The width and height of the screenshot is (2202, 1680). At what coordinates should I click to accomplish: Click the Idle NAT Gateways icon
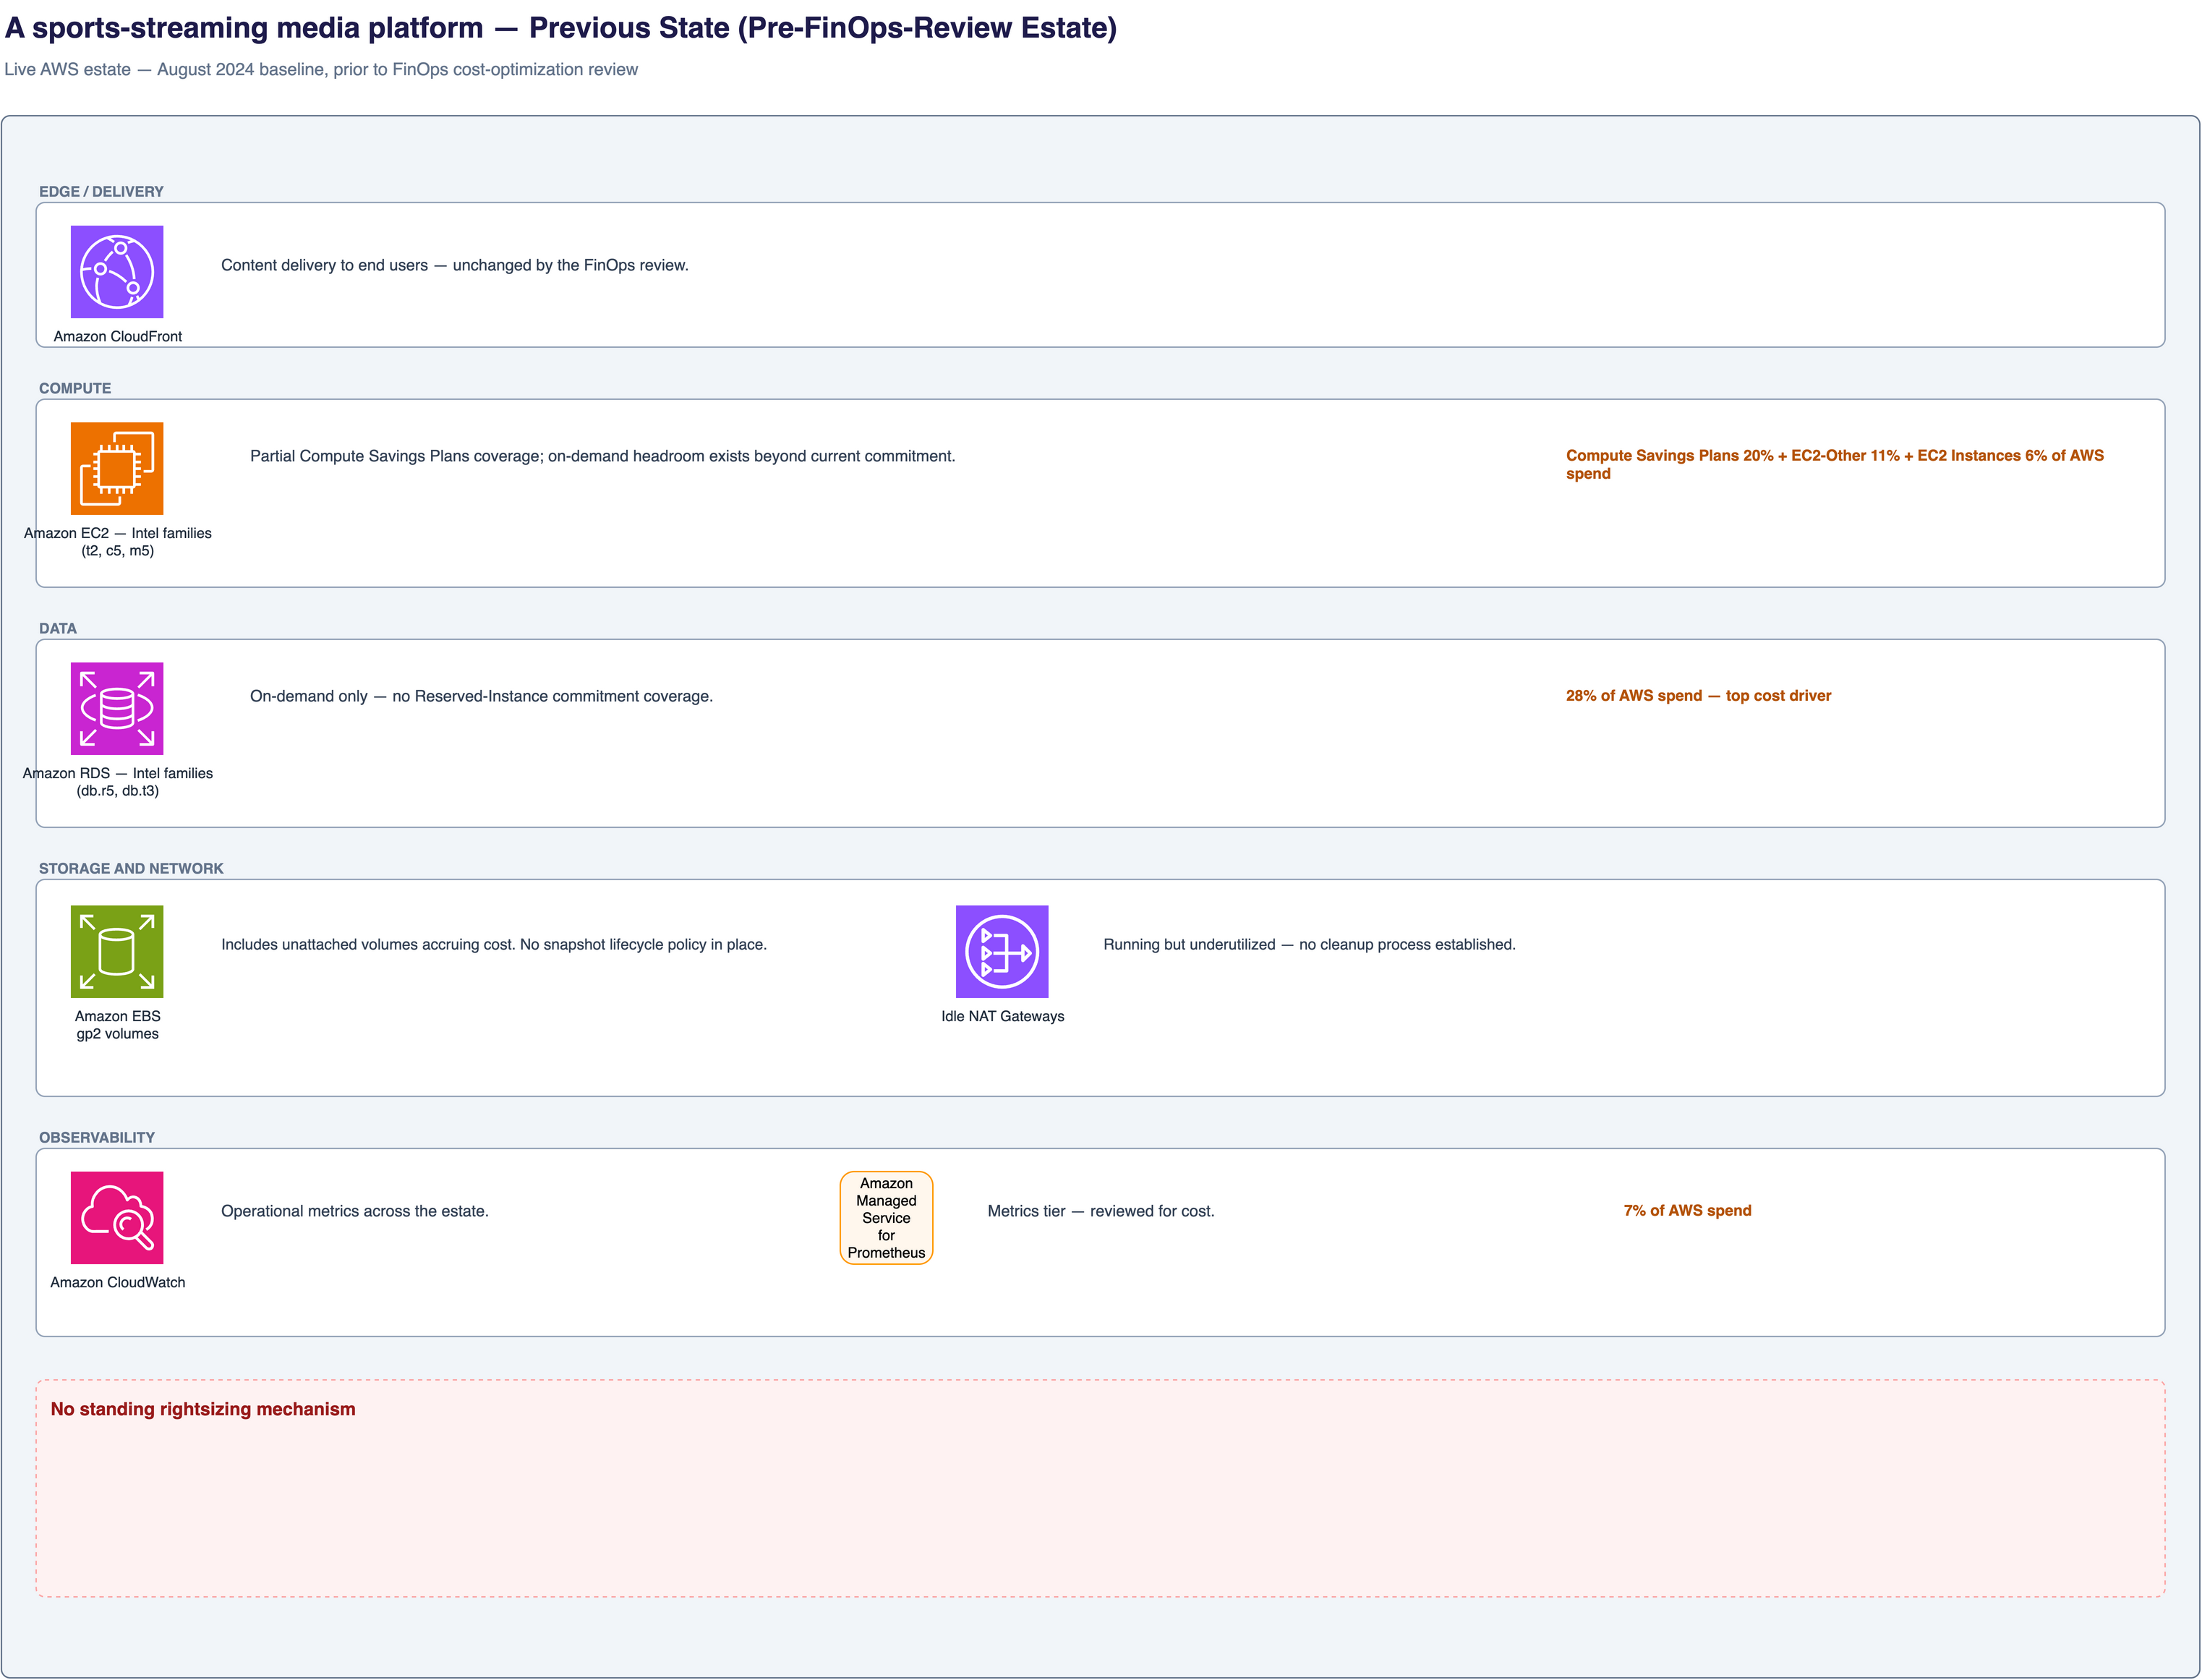coord(1002,952)
